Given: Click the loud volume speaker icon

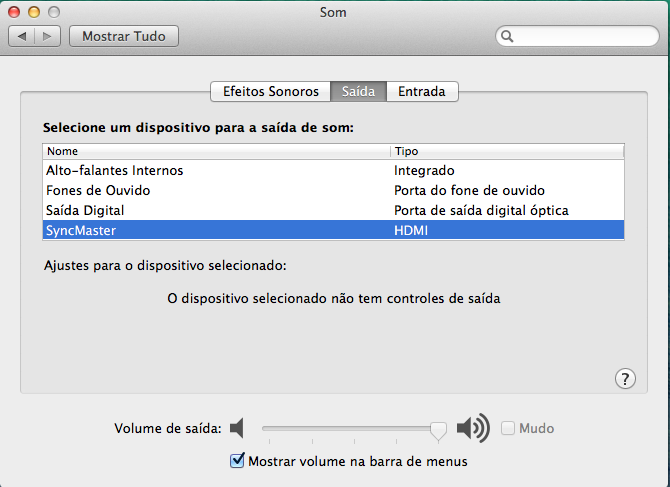Looking at the screenshot, I should pos(472,429).
